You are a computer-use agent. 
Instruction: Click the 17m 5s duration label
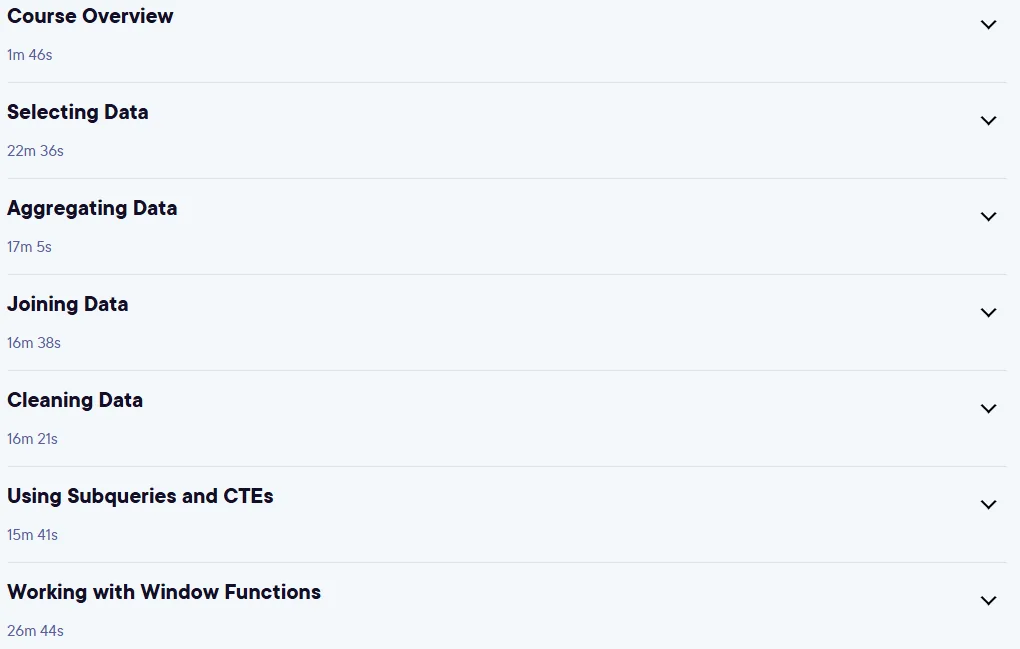click(29, 247)
